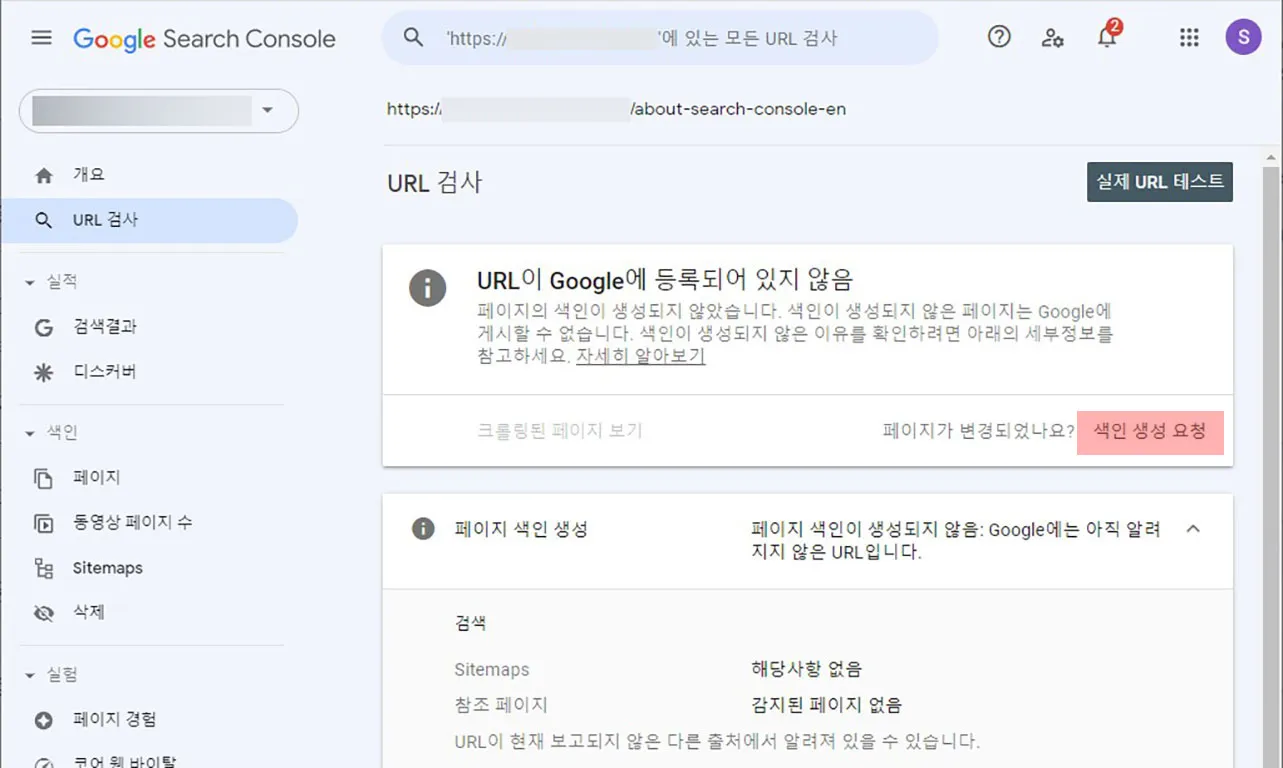Click the inspected URL ending about-search-console-en
Viewport: 1283px width, 768px height.
[616, 109]
